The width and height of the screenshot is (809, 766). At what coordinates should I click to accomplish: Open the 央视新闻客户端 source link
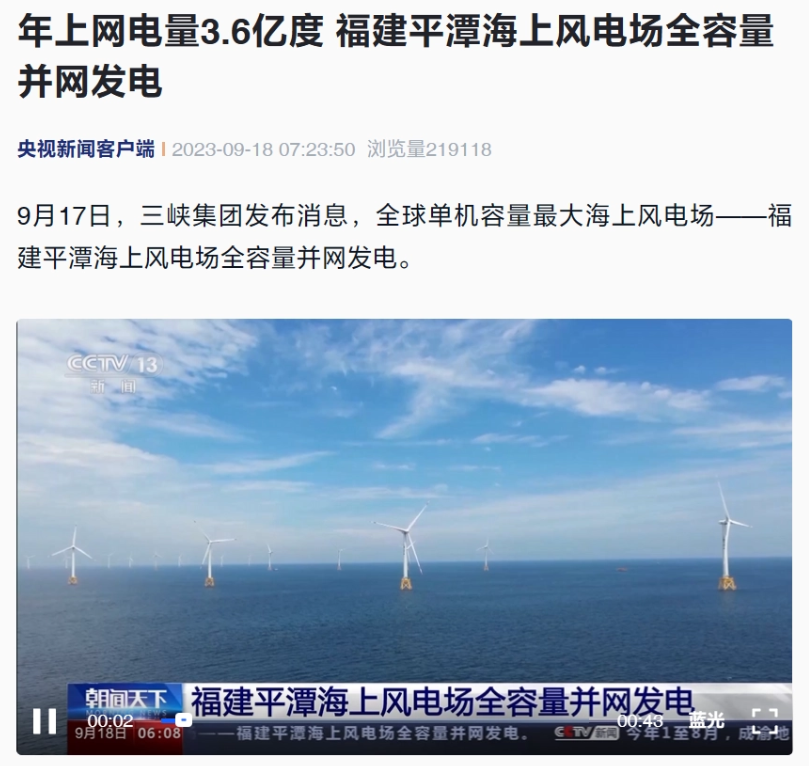point(86,150)
